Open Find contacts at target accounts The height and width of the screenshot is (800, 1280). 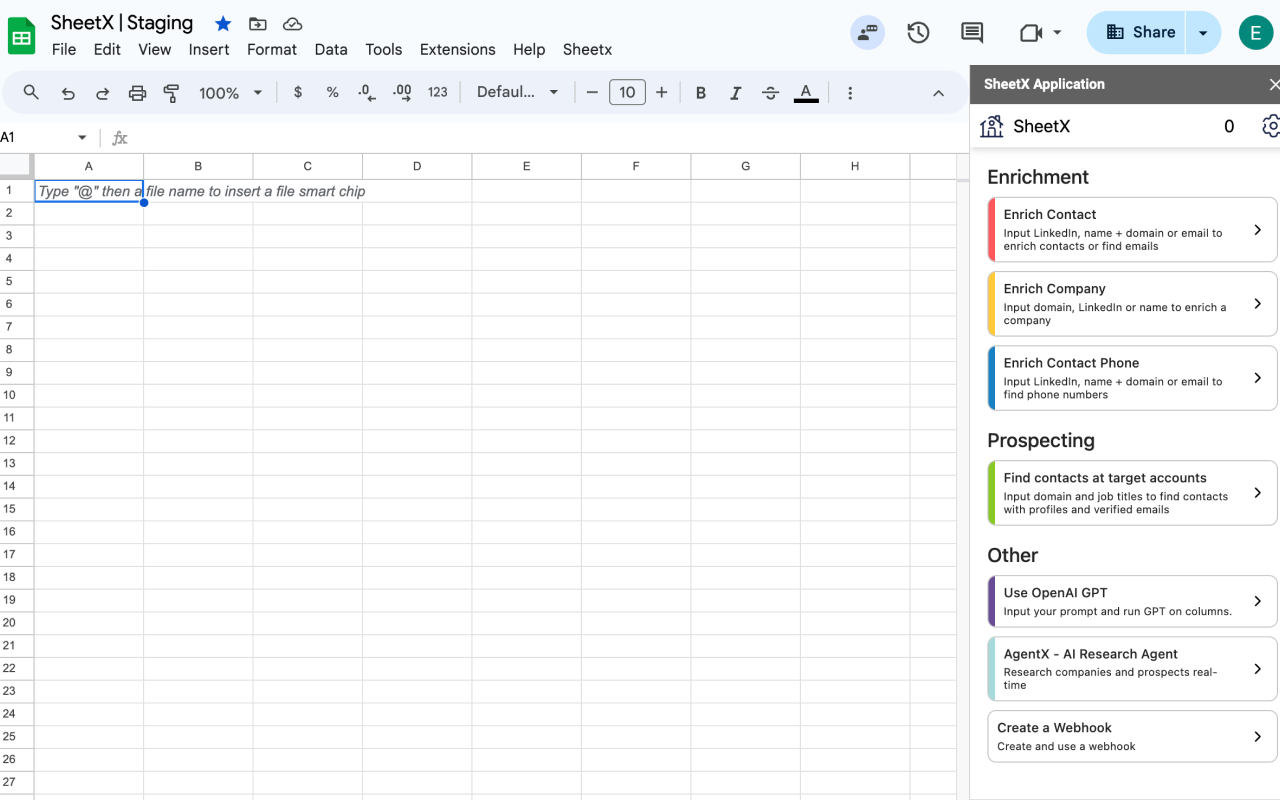[1132, 493]
